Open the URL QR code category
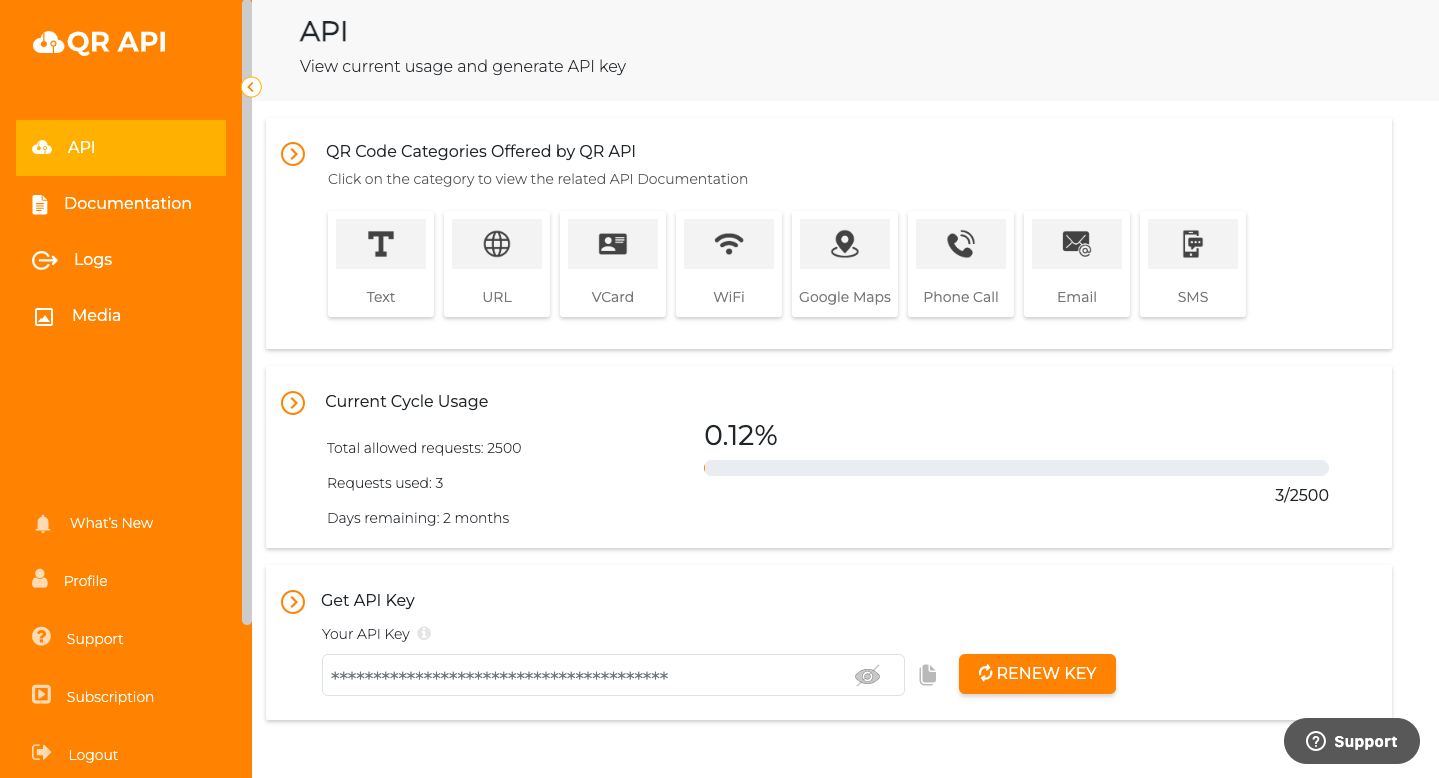The height and width of the screenshot is (778, 1439). (496, 262)
